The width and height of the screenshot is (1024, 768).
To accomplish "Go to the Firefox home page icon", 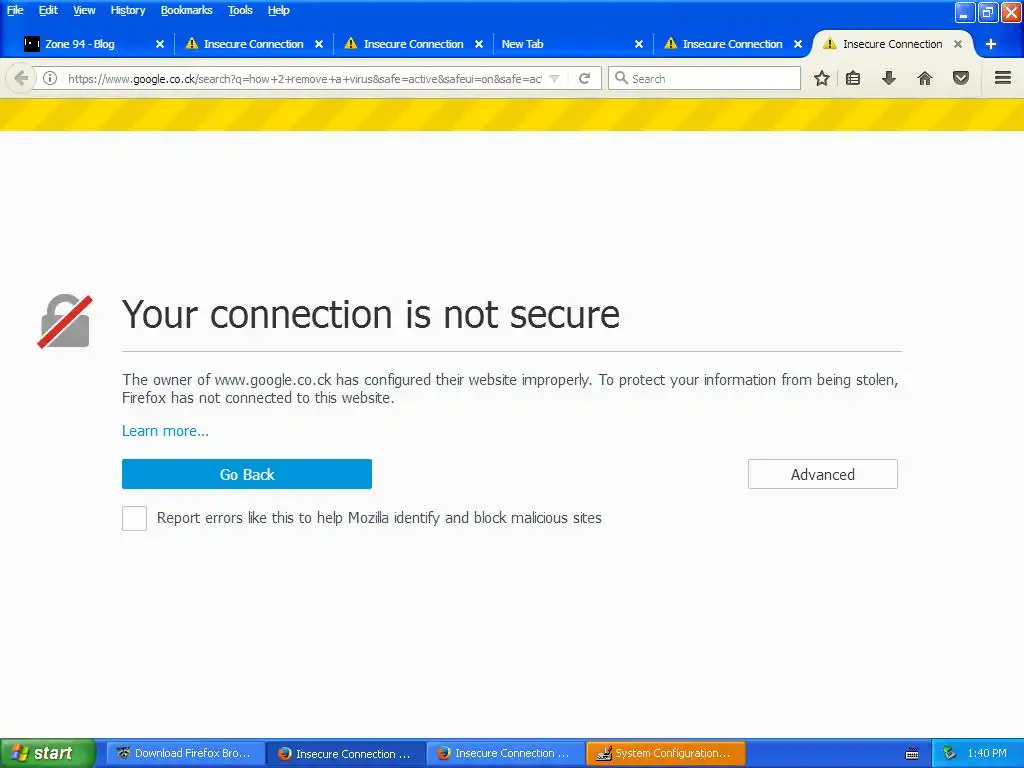I will coord(925,78).
